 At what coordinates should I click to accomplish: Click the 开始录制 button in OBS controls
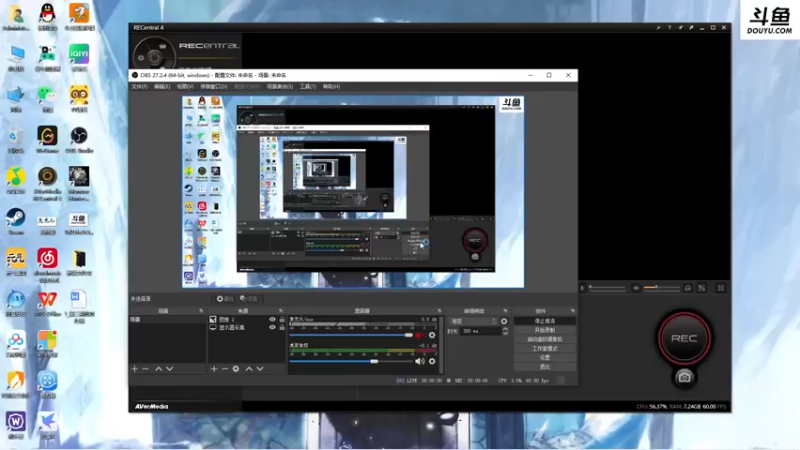(x=545, y=330)
